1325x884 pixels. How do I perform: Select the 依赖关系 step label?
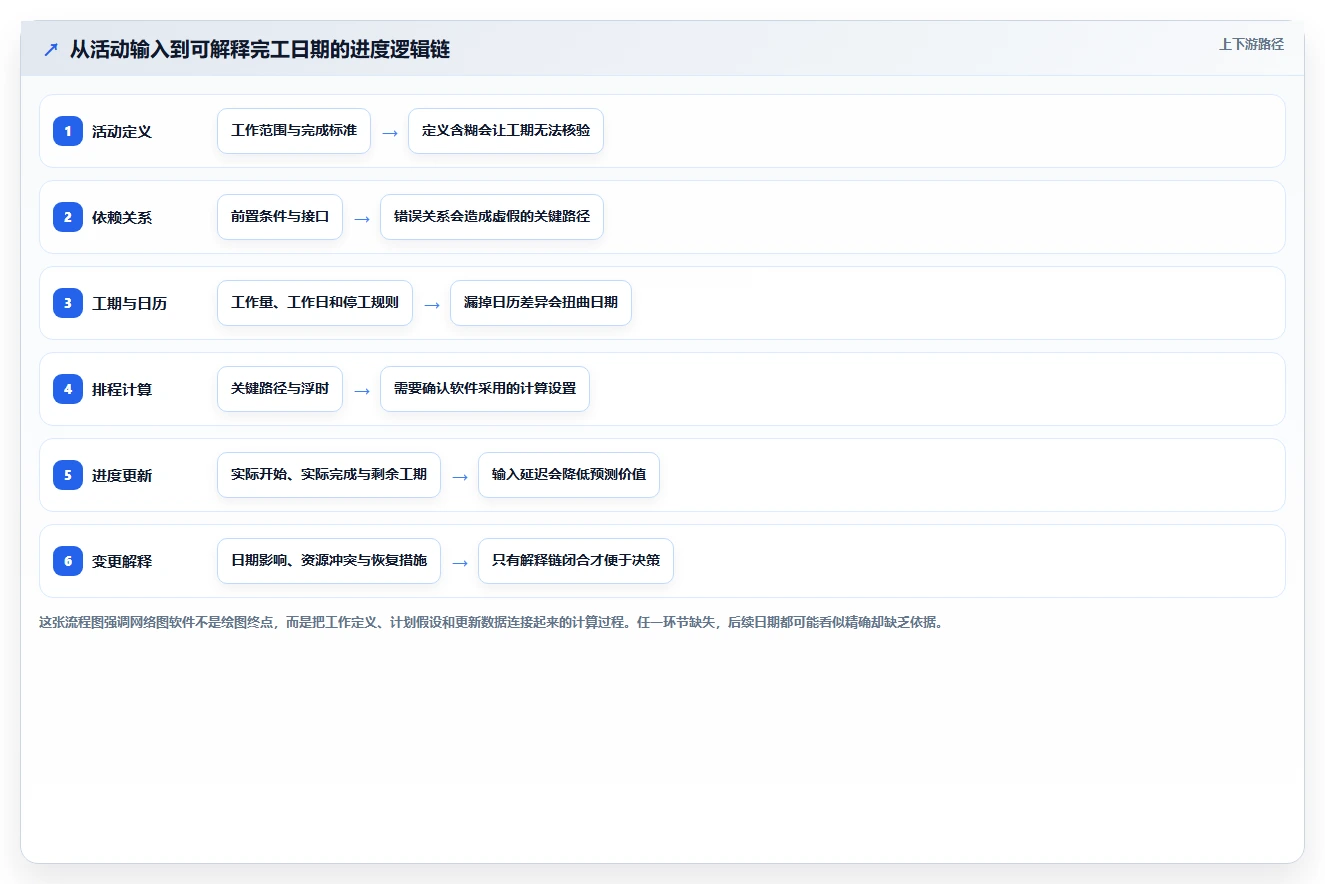122,217
